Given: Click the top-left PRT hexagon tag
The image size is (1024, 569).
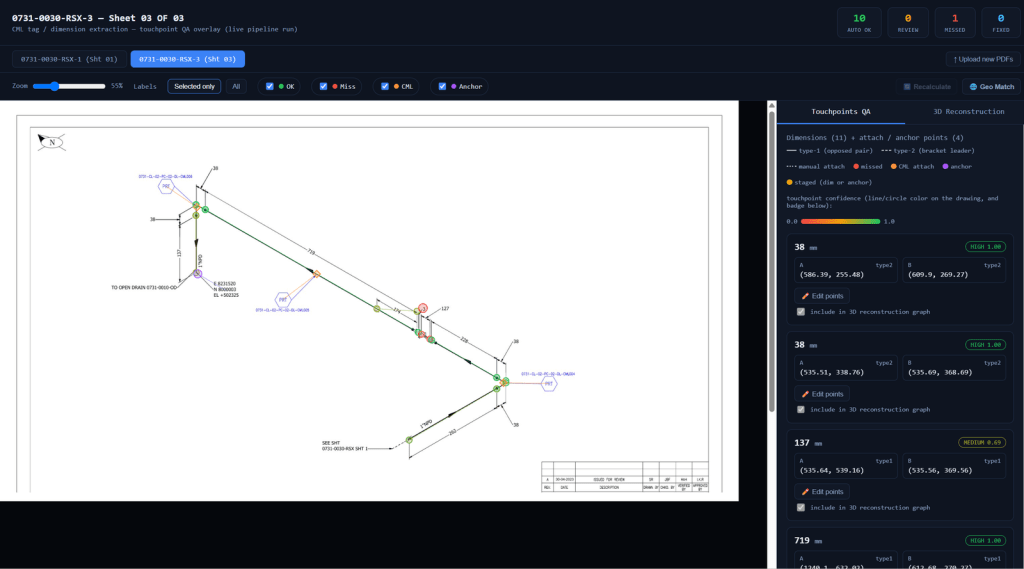Looking at the screenshot, I should (166, 186).
